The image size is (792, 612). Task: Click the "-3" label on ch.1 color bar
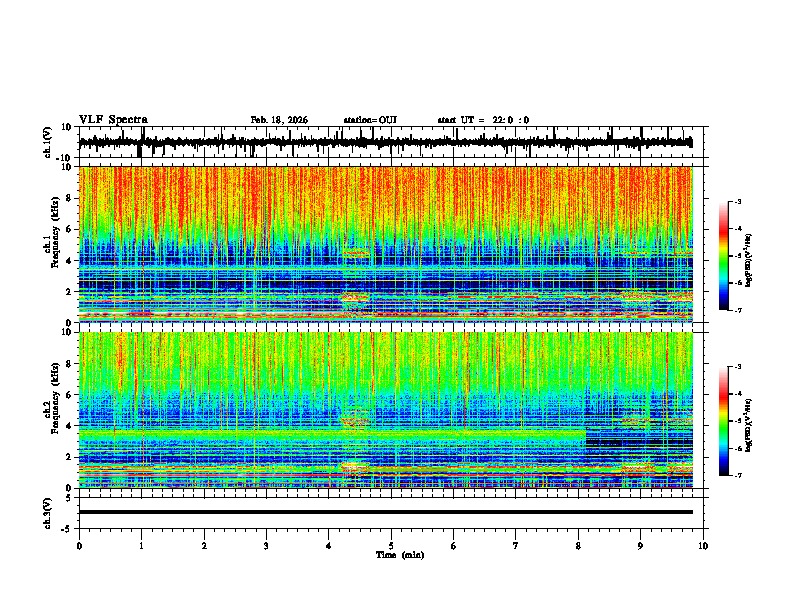[737, 202]
